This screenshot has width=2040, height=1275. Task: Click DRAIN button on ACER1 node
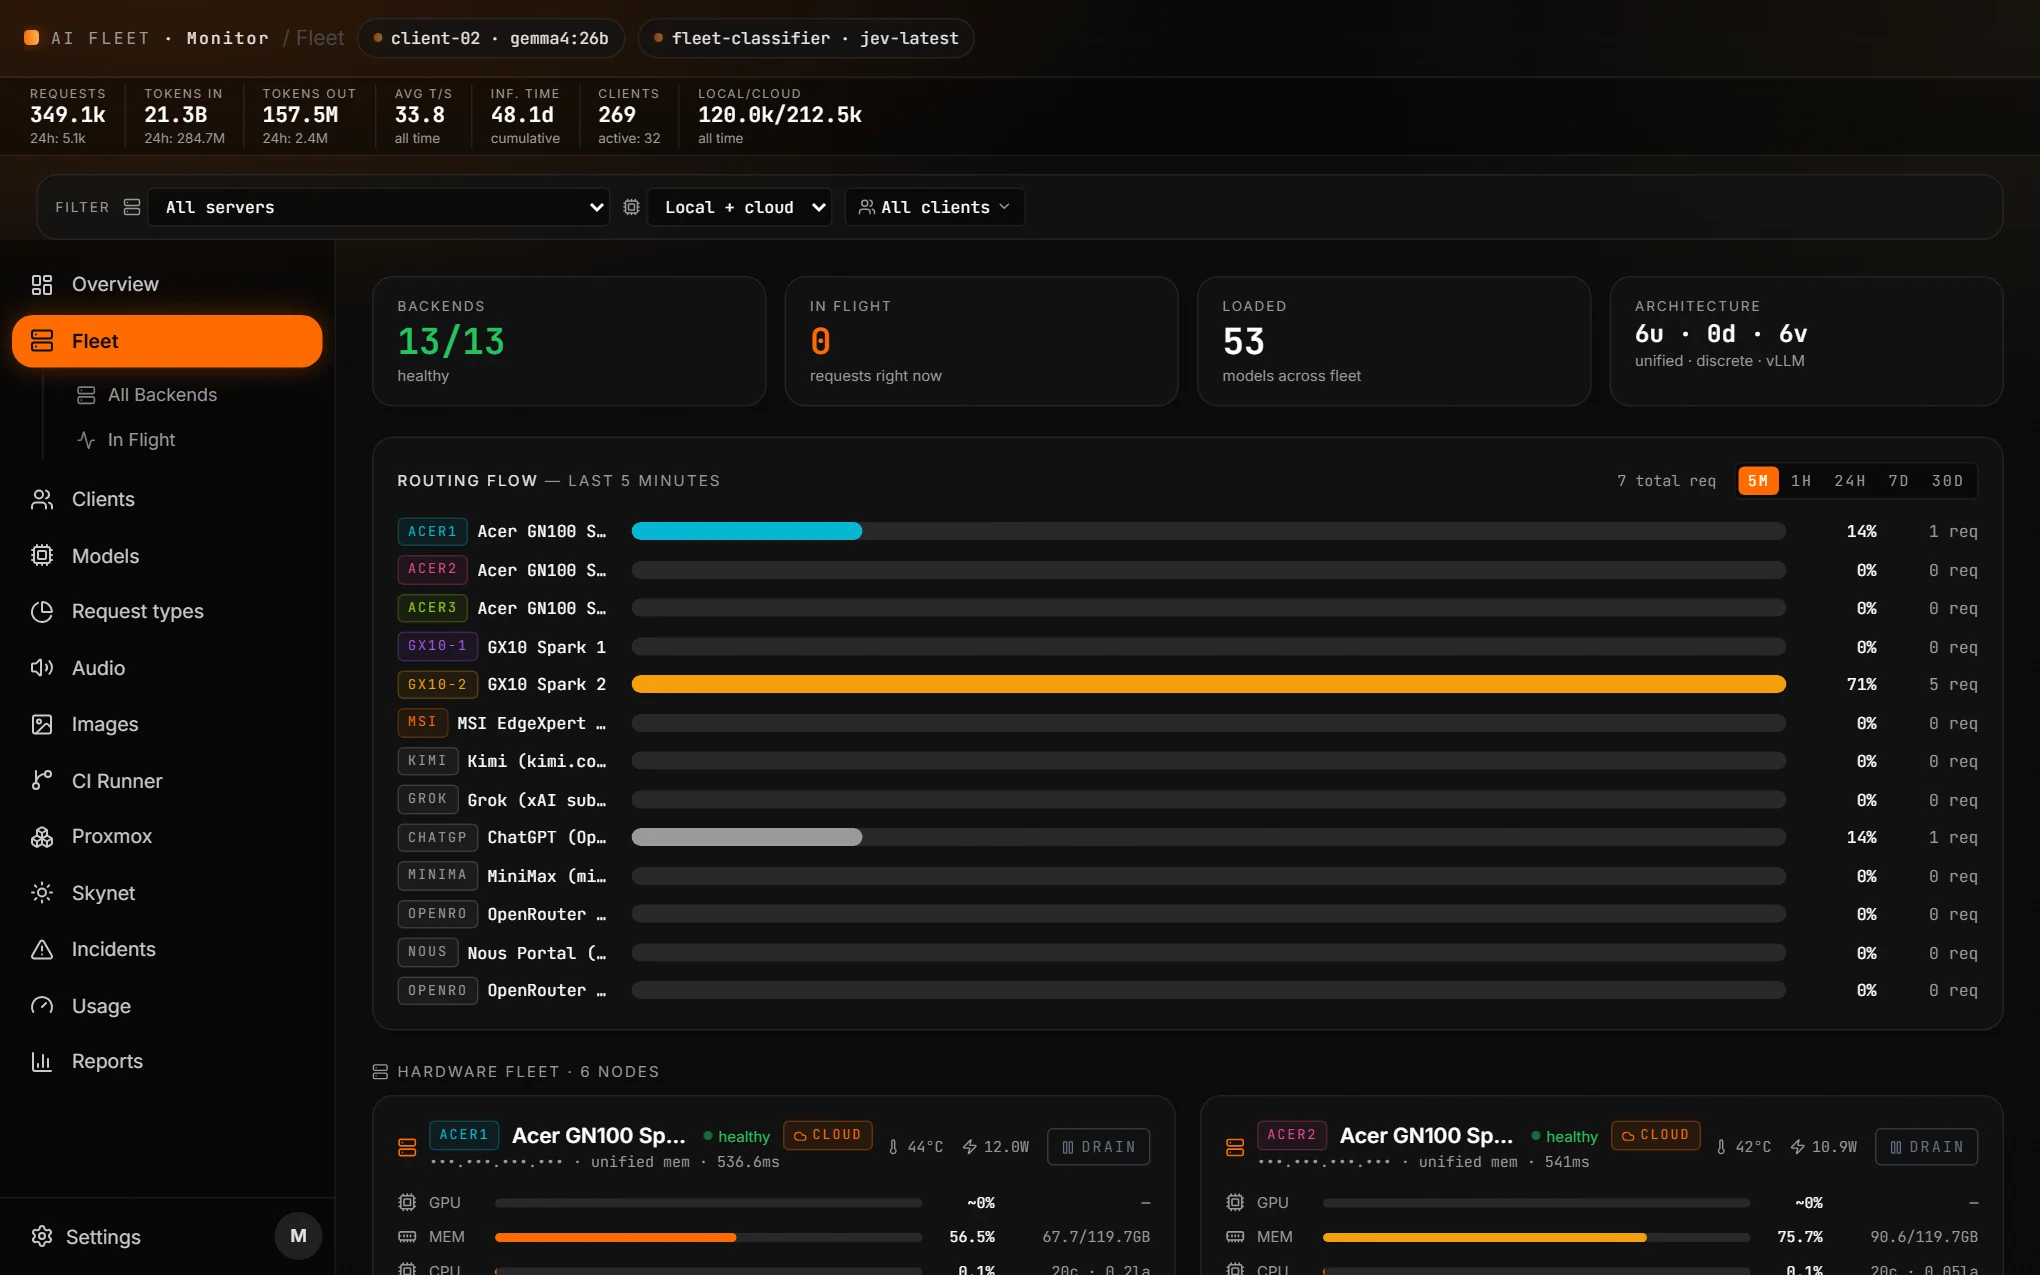coord(1099,1147)
